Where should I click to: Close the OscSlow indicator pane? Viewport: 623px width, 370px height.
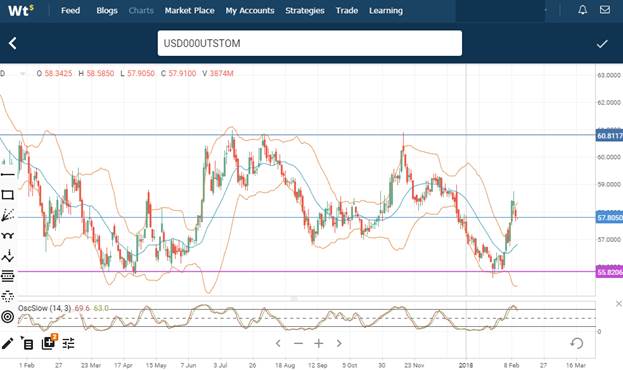click(x=619, y=304)
